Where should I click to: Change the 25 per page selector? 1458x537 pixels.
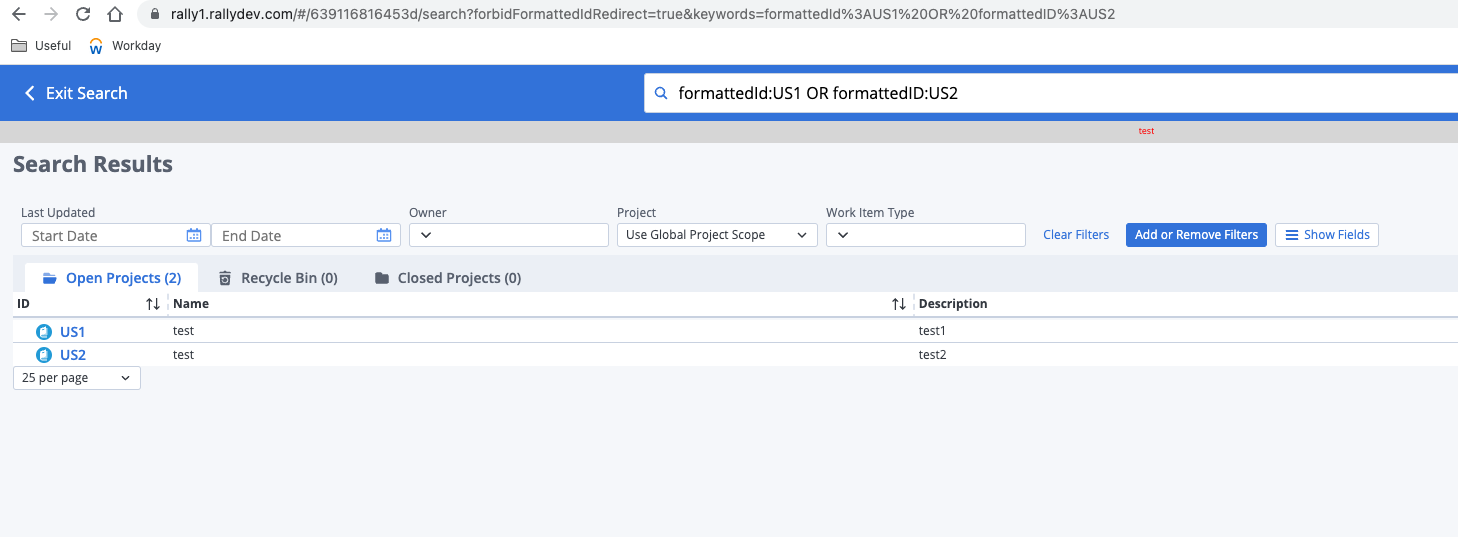77,378
